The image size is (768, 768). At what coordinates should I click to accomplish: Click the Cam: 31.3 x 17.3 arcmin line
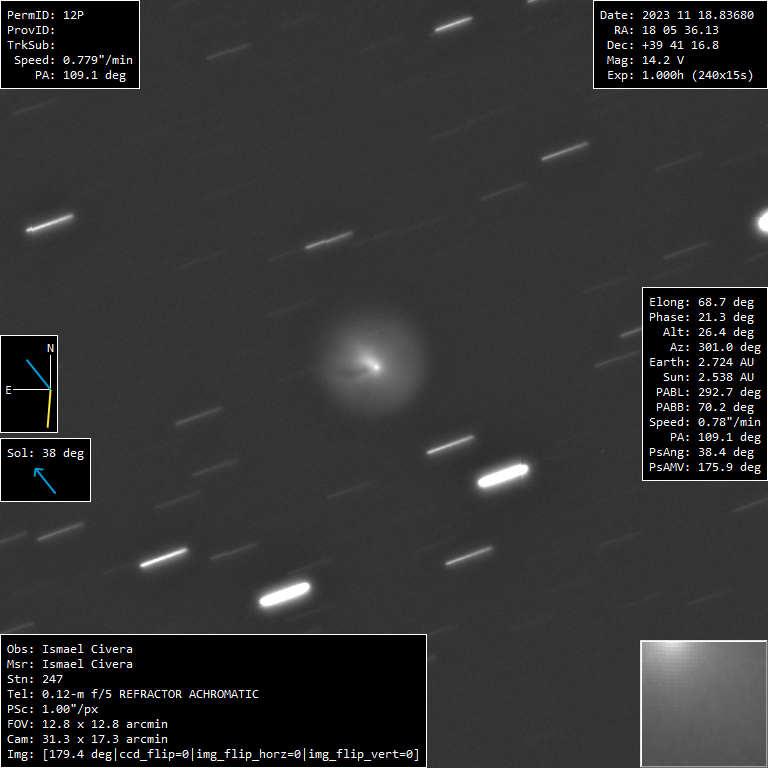87,739
